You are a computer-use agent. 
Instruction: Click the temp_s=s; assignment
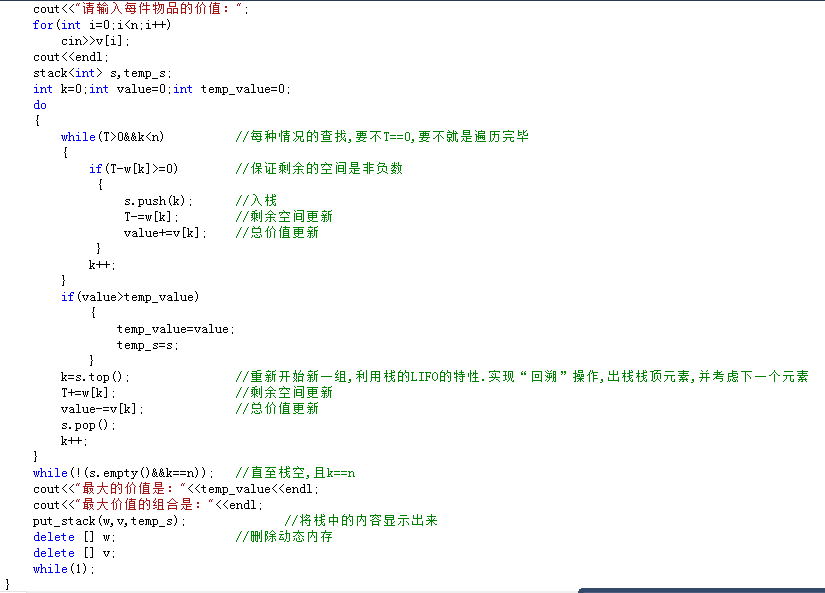point(148,345)
